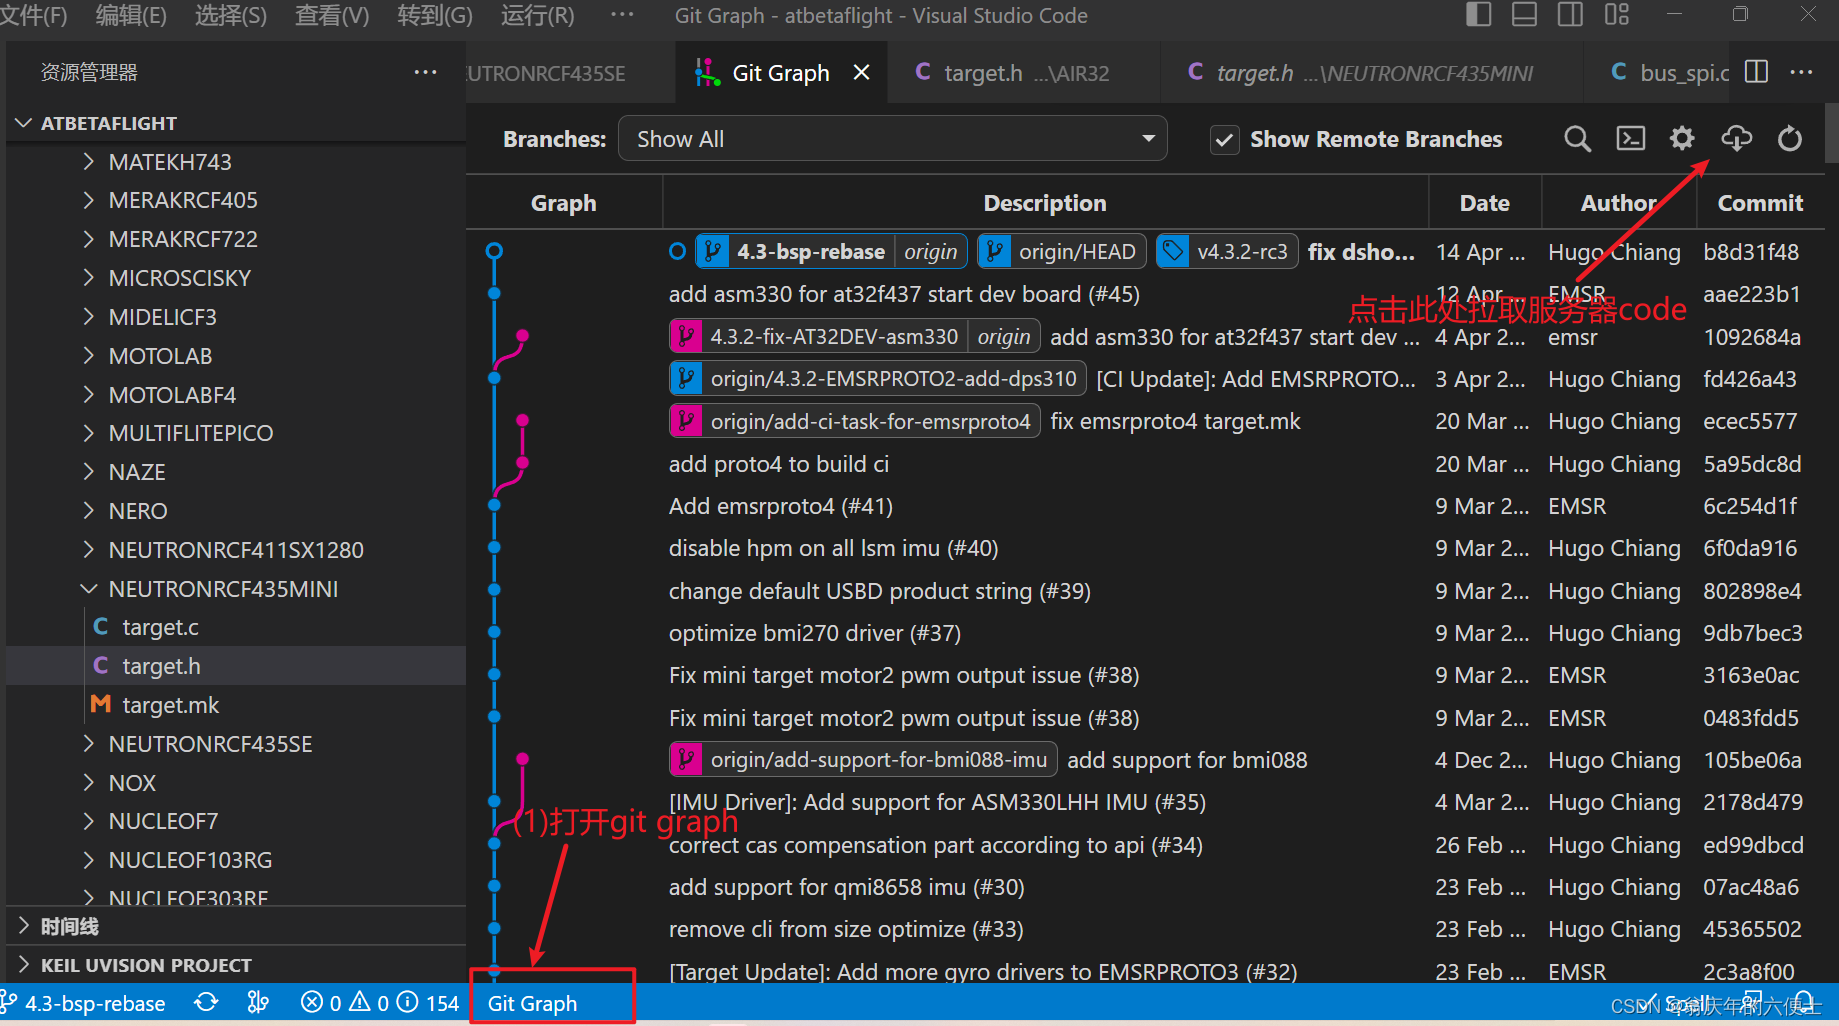Click commit hash aae223b1

(x=1752, y=294)
